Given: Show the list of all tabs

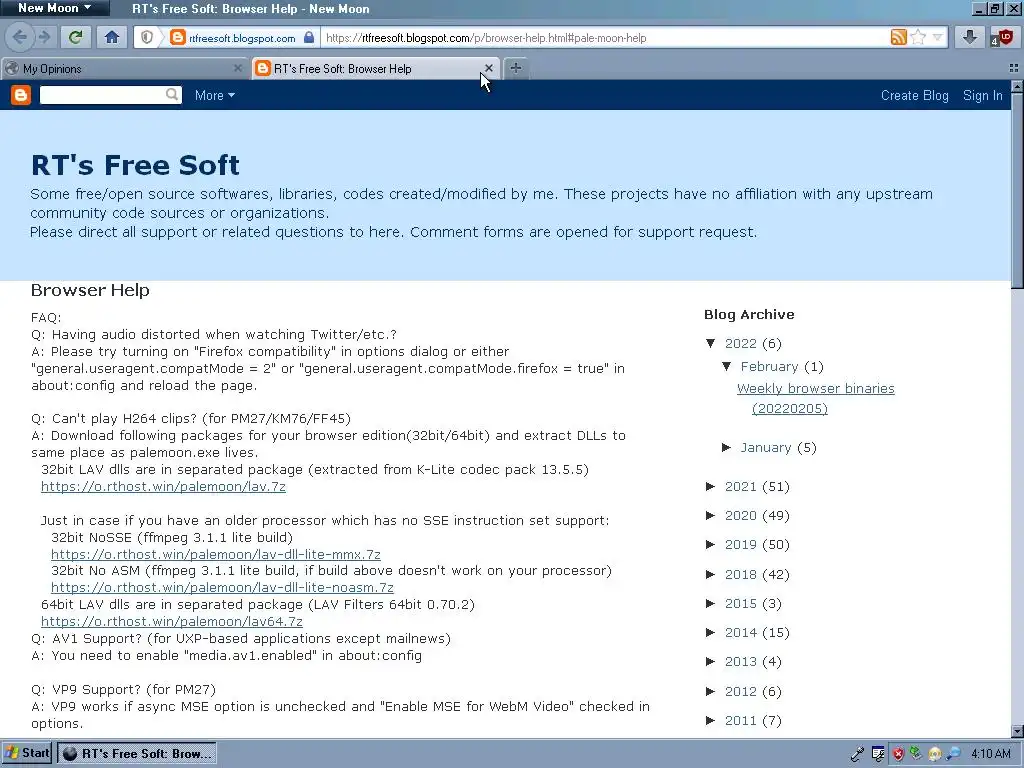Looking at the screenshot, I should click(x=1014, y=68).
